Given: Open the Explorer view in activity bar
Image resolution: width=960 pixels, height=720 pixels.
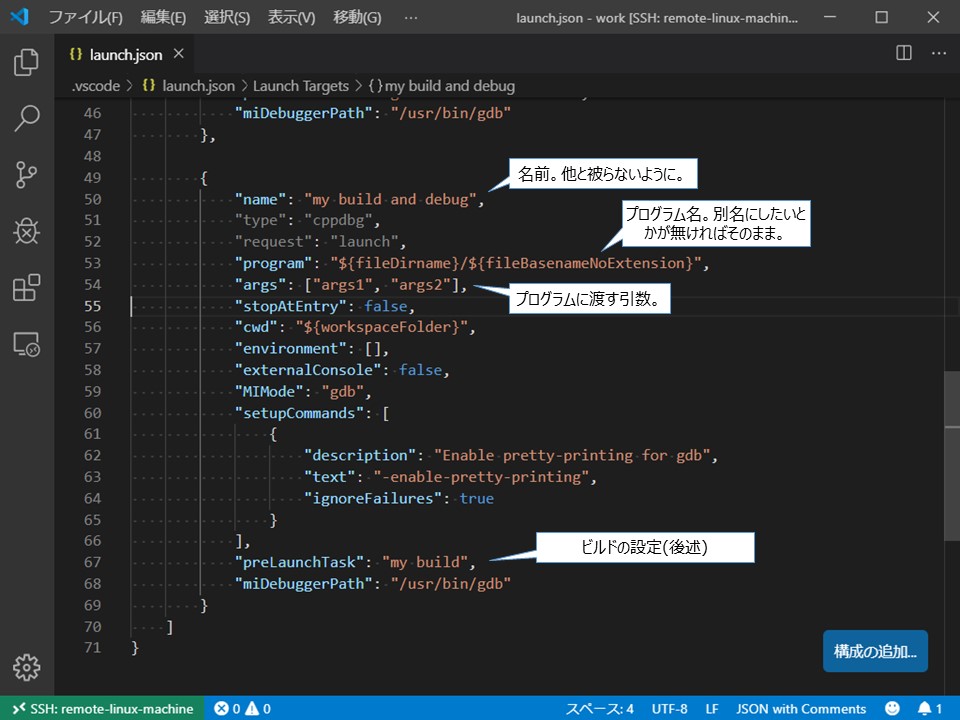Looking at the screenshot, I should [x=26, y=62].
